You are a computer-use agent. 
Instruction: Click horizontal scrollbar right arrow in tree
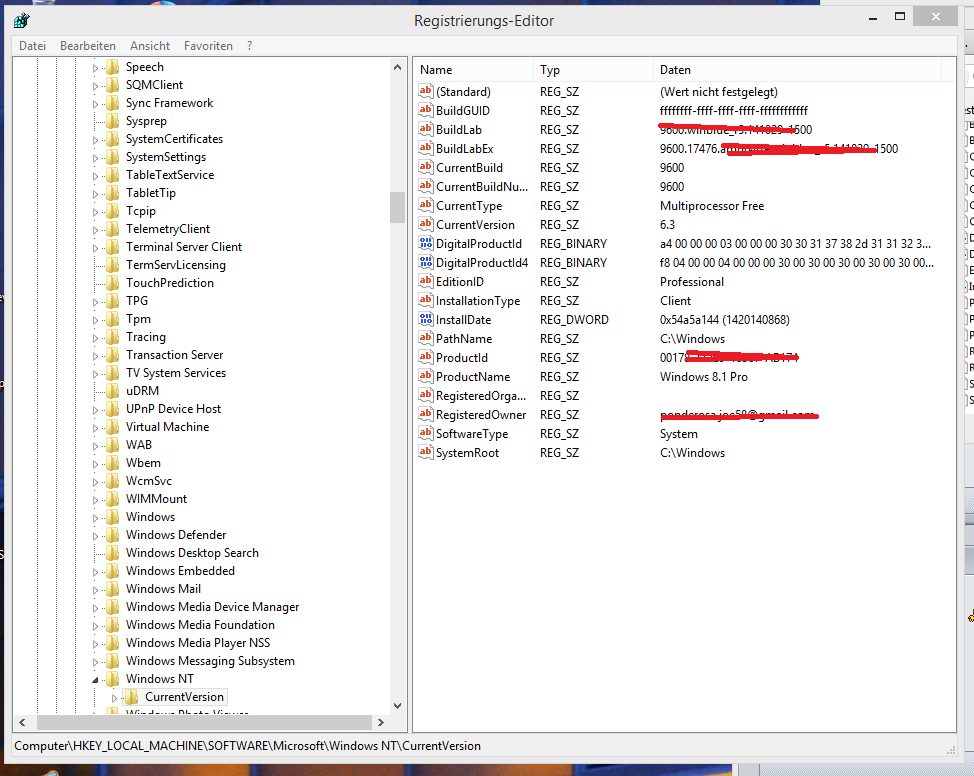coord(381,722)
